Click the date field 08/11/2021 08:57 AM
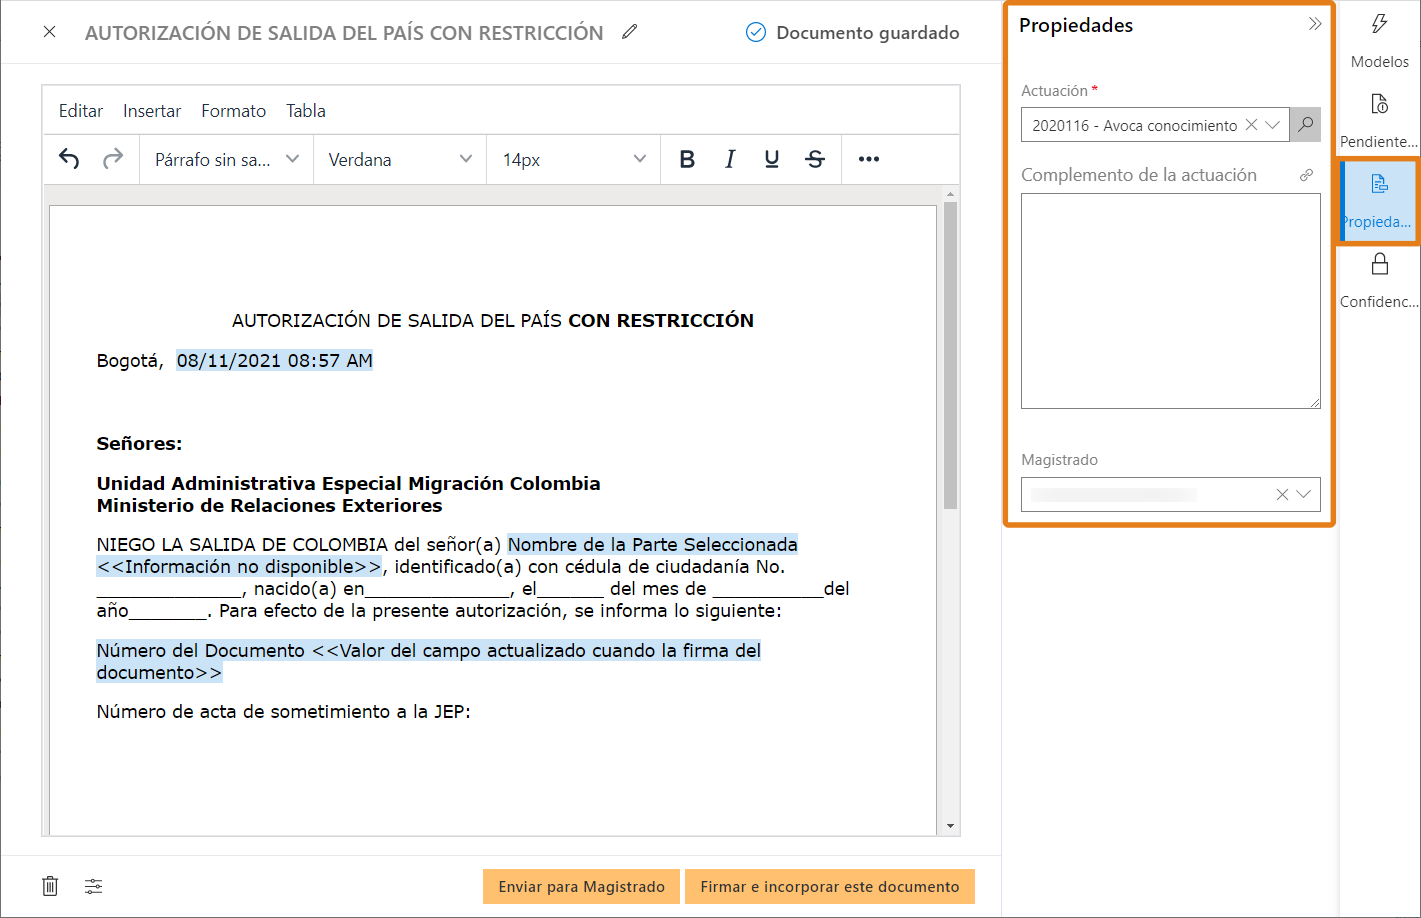Viewport: 1421px width, 918px height. click(275, 361)
